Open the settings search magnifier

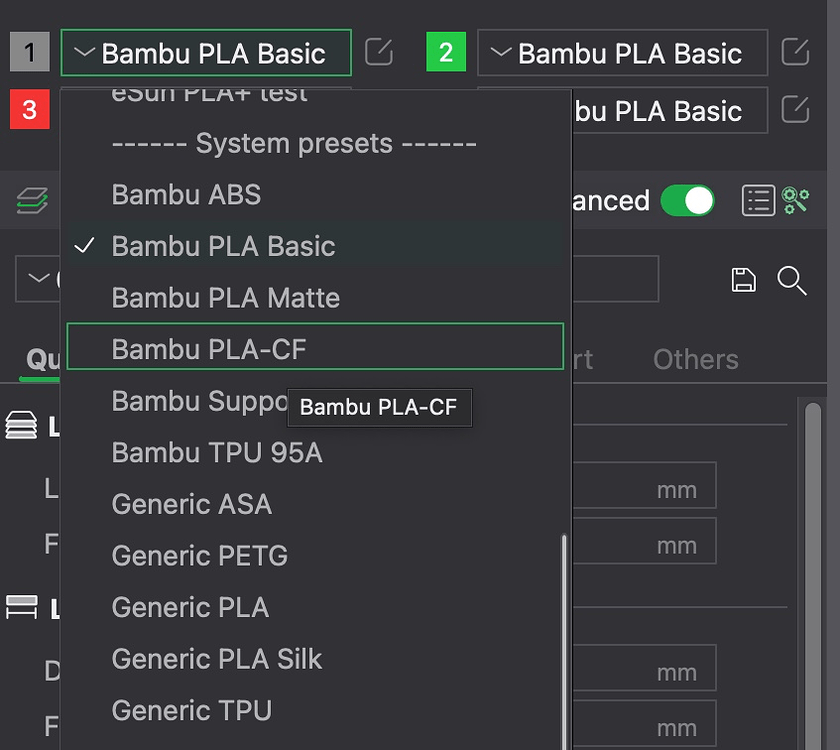791,280
